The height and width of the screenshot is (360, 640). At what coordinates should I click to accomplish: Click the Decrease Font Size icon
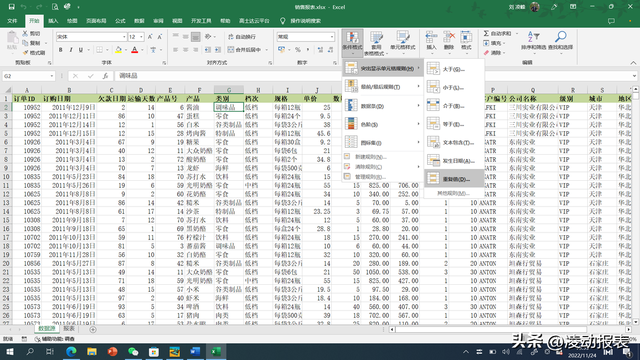160,37
